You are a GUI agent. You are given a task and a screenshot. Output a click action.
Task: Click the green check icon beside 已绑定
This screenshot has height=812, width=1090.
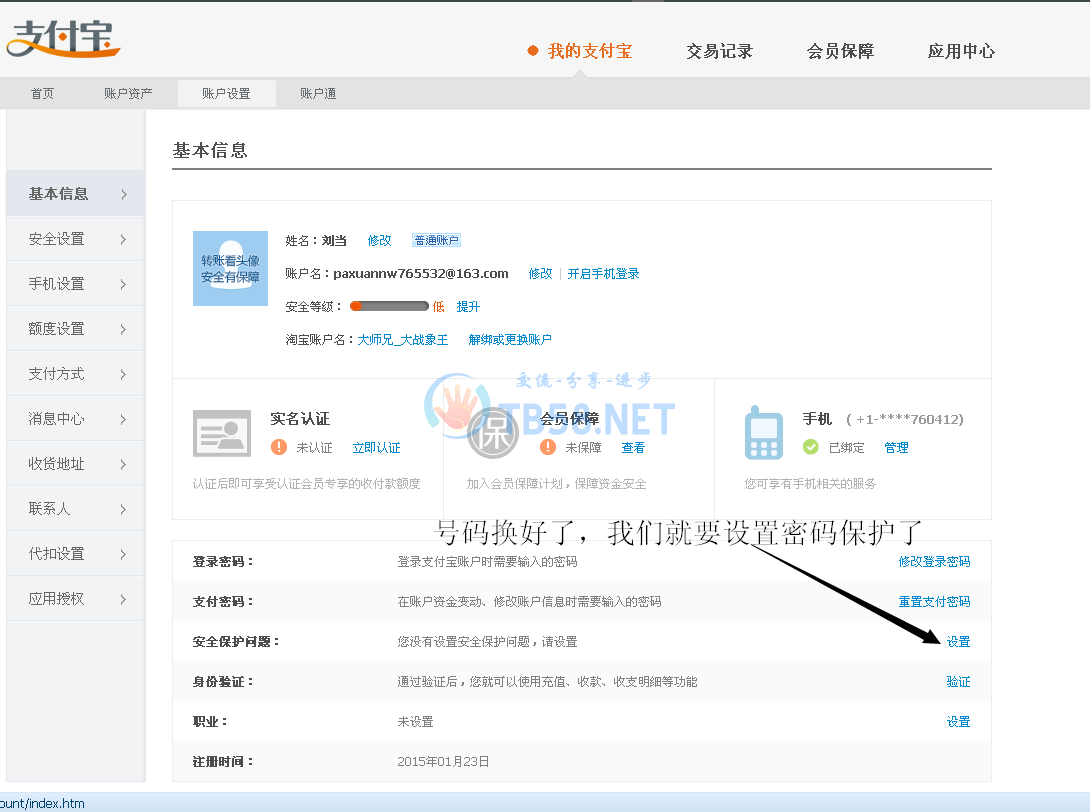[x=811, y=447]
